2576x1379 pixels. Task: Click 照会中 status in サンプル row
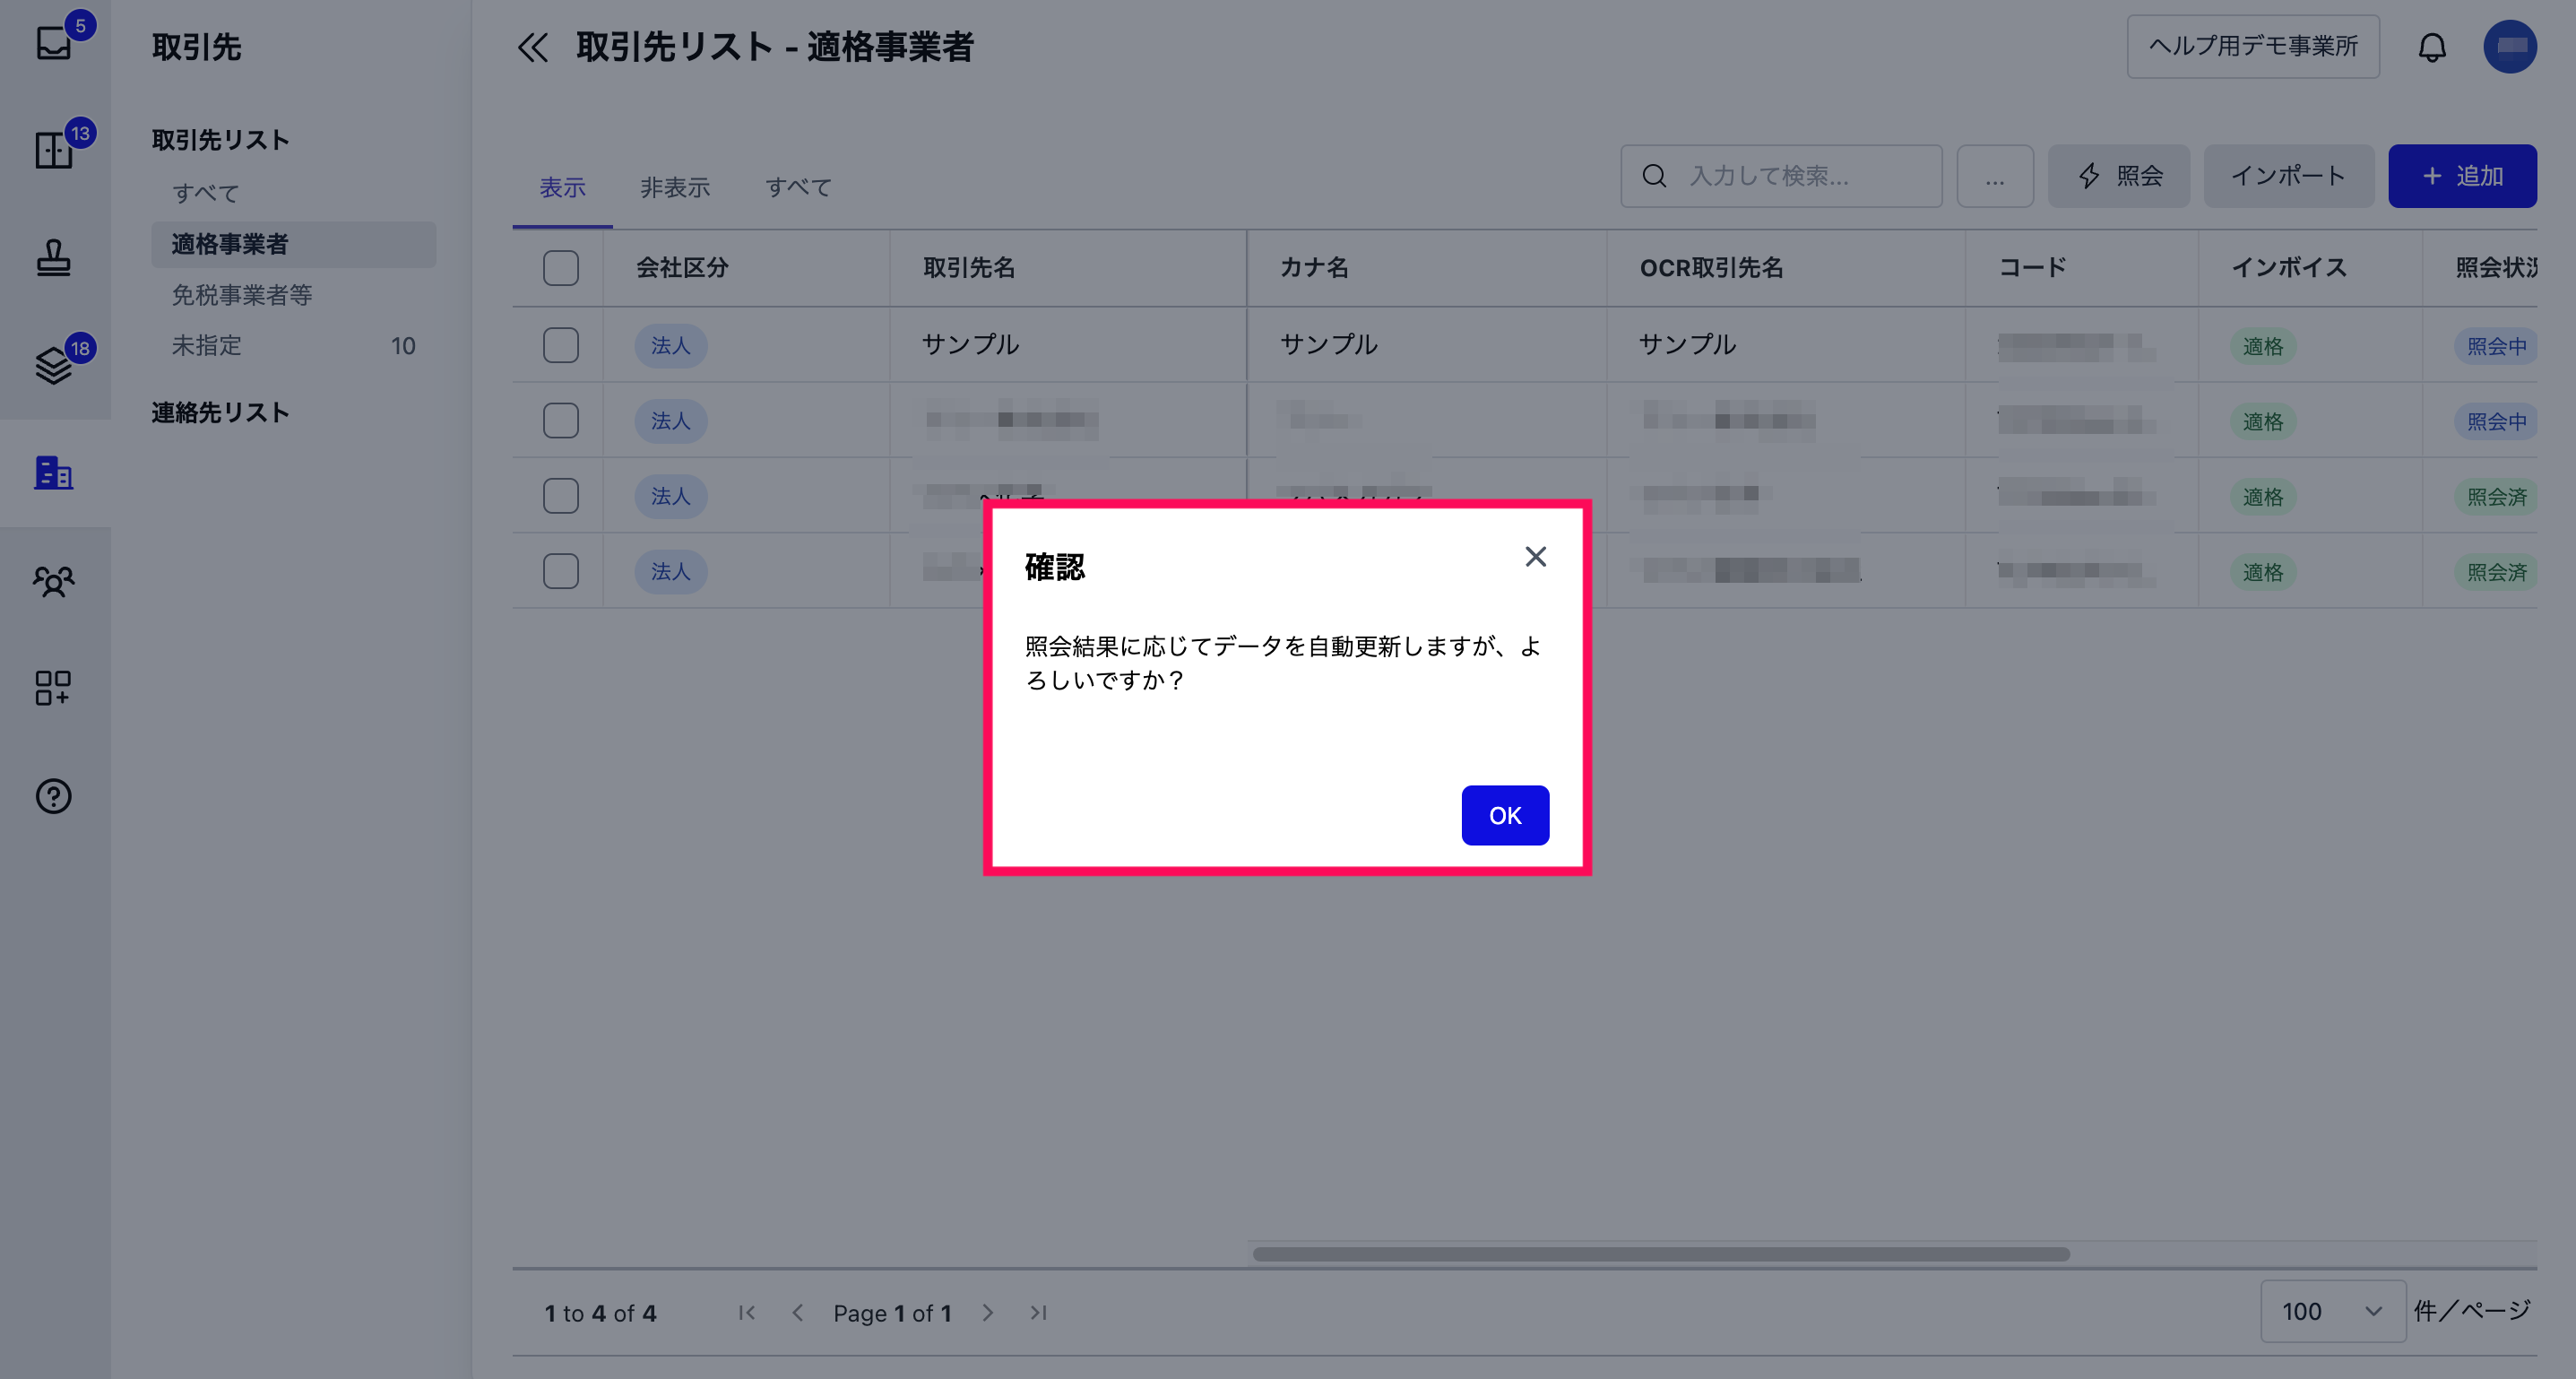pos(2496,346)
